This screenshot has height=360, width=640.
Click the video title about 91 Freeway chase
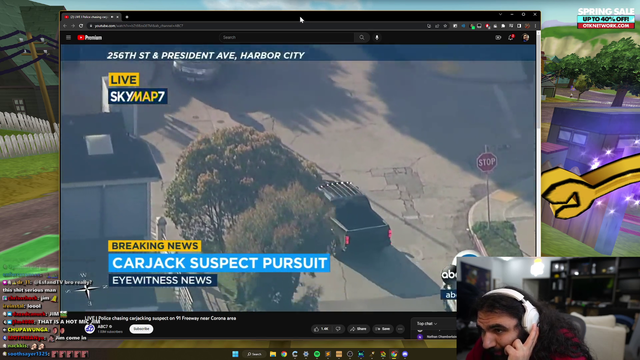click(160, 318)
